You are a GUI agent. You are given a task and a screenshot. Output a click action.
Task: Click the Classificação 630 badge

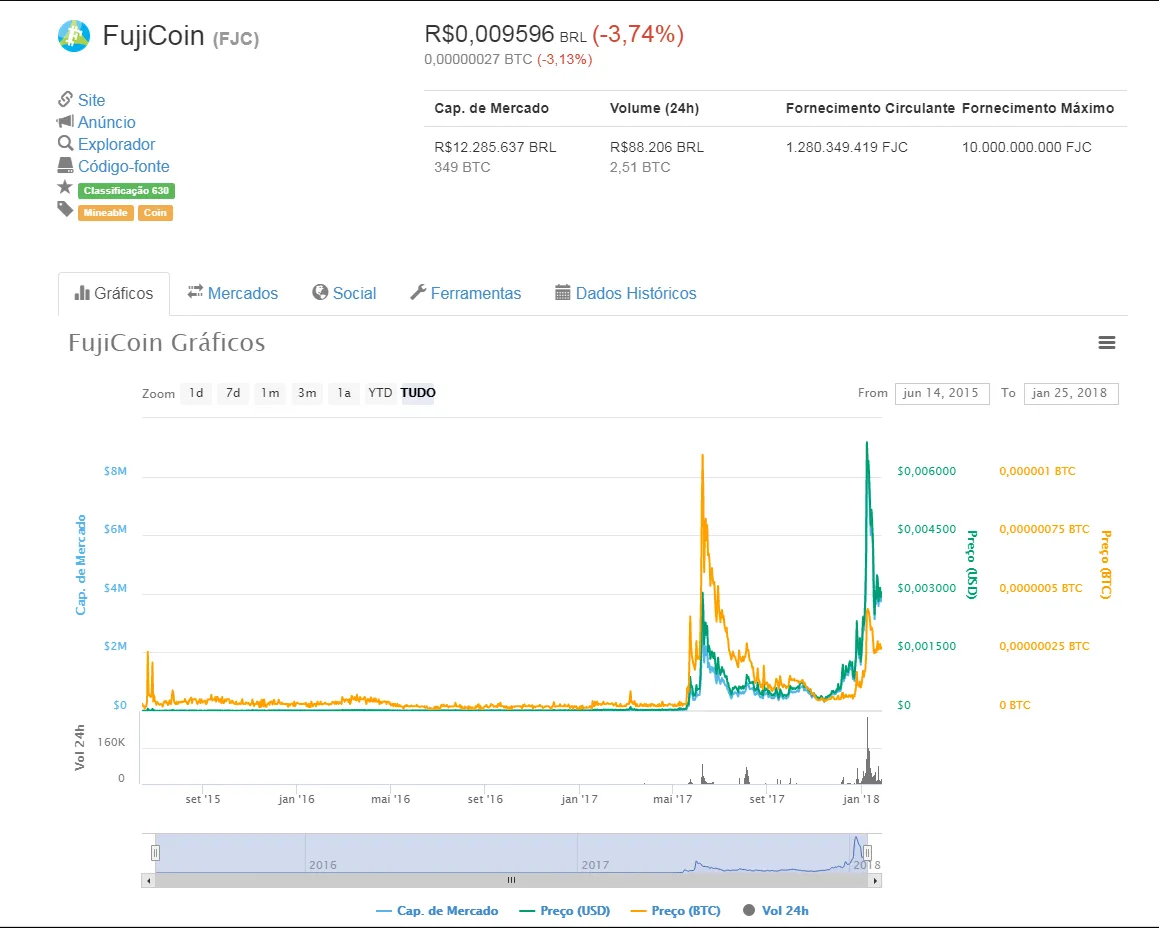(126, 191)
